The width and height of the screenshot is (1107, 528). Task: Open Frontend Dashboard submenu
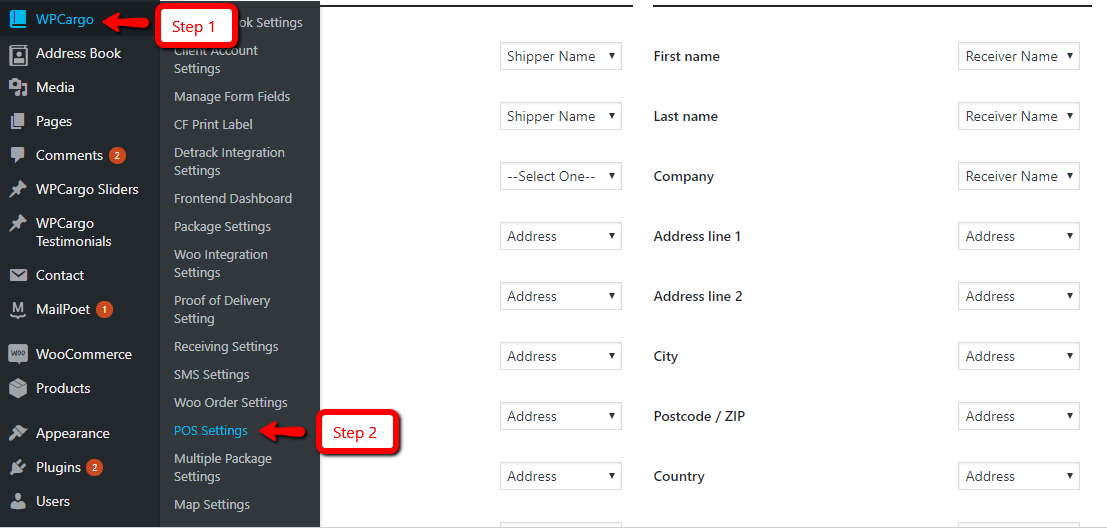coord(232,198)
